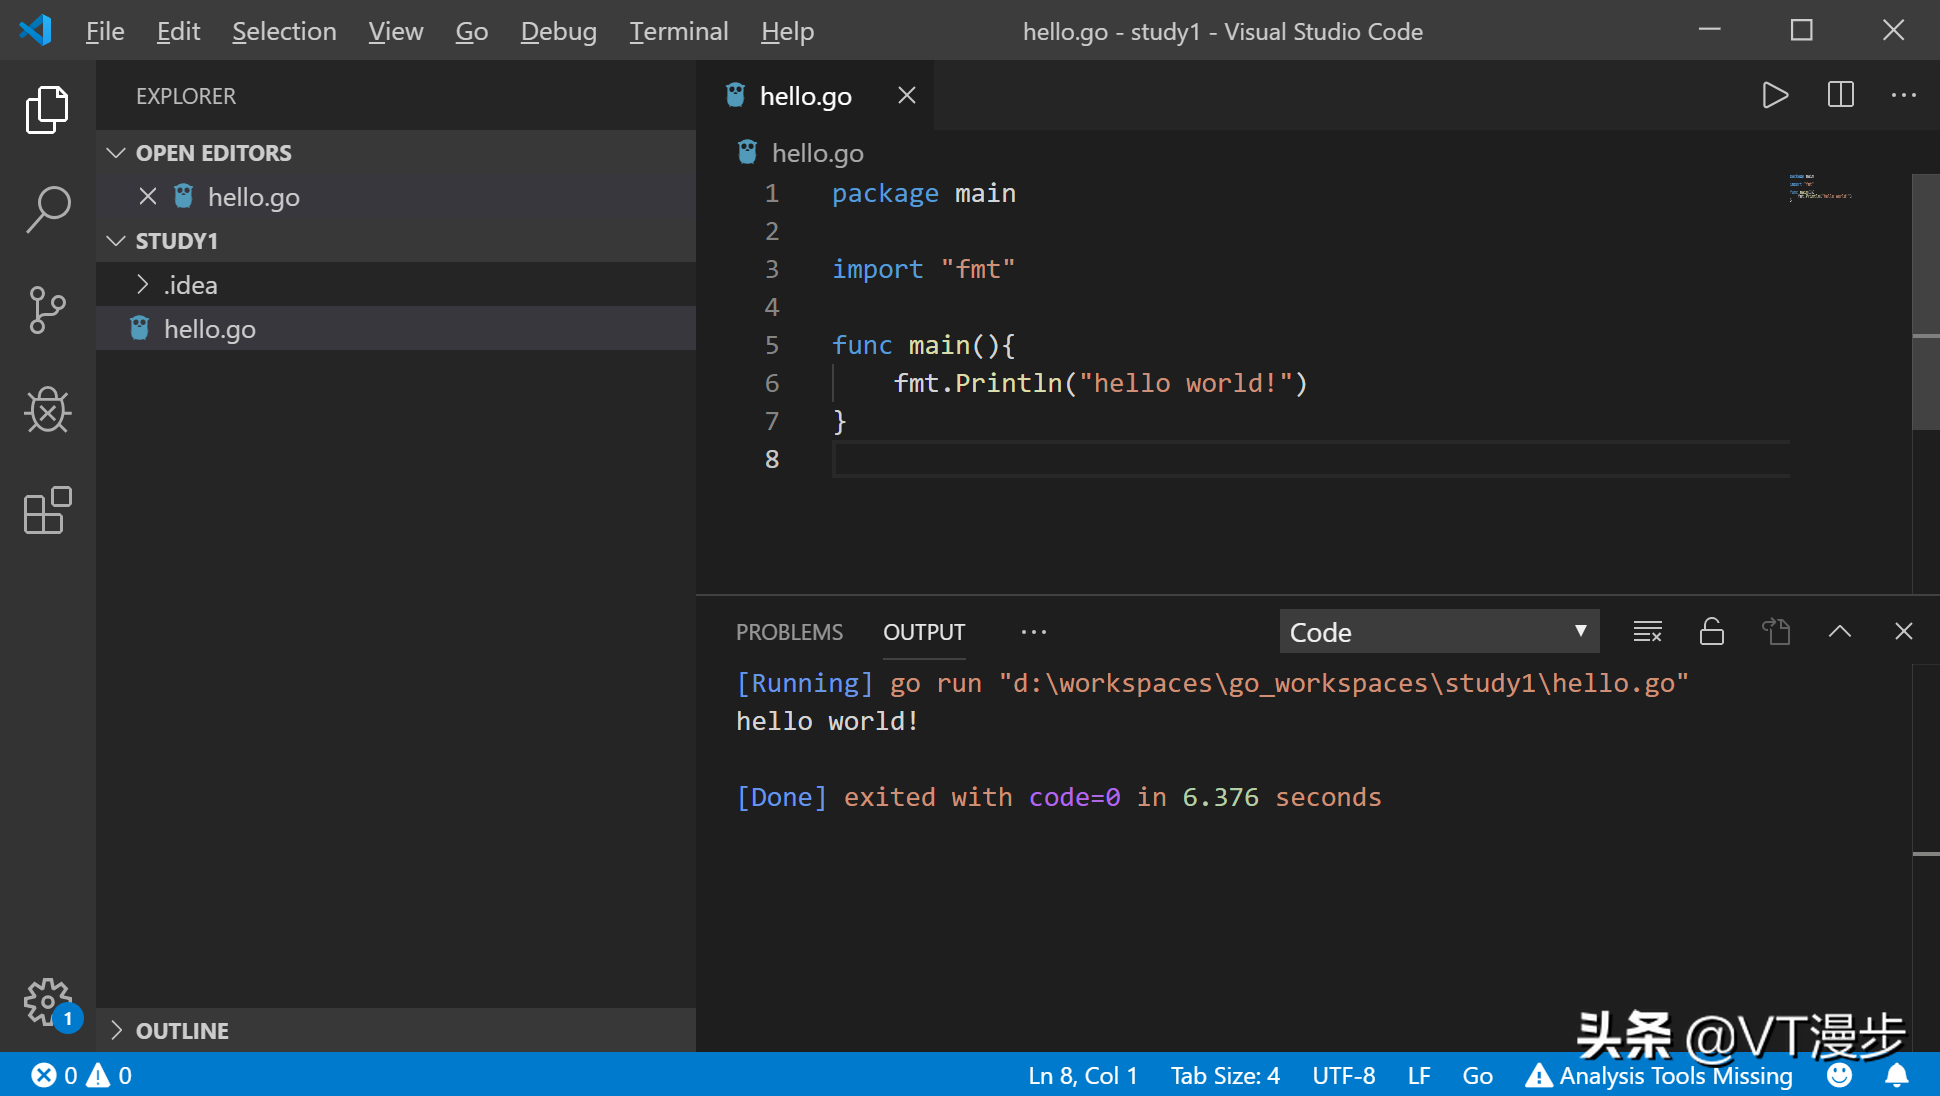This screenshot has width=1940, height=1096.
Task: Close the hello.go editor tab
Action: point(907,95)
